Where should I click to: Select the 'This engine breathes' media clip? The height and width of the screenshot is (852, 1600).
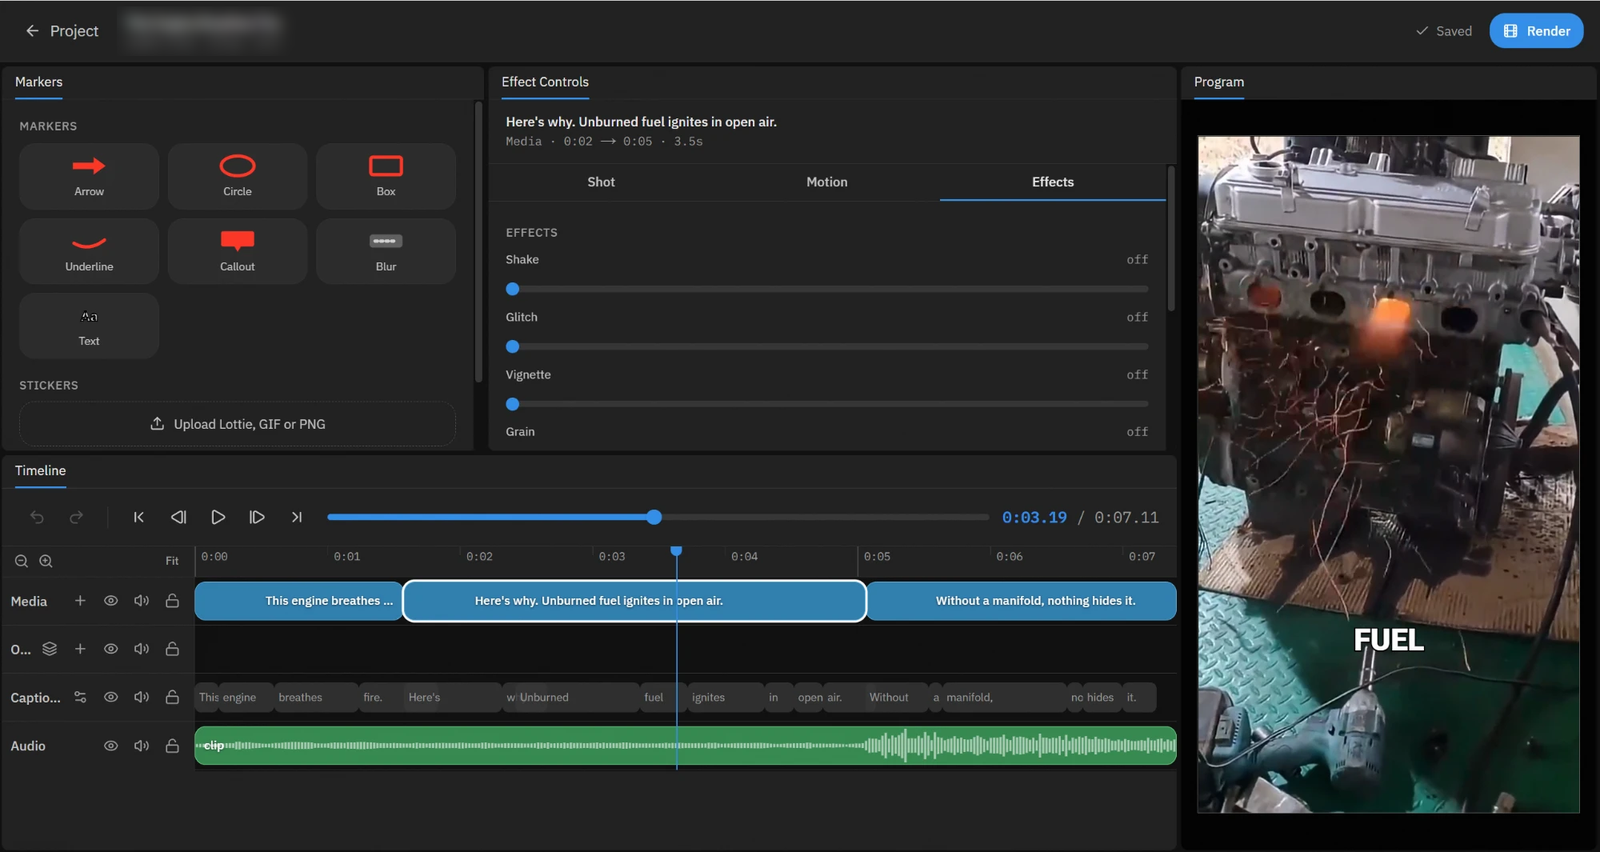[x=299, y=601]
